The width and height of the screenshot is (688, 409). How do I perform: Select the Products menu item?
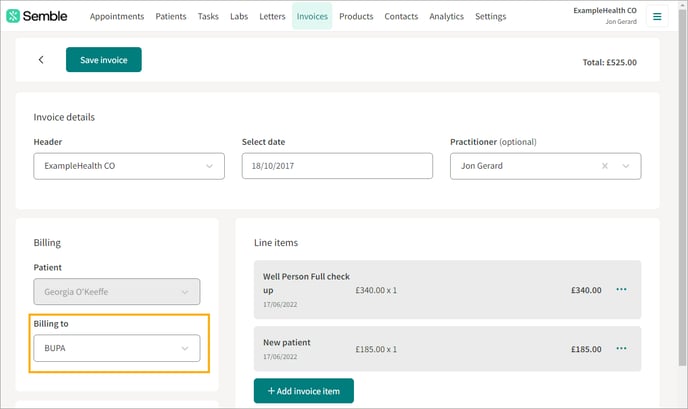(x=356, y=16)
